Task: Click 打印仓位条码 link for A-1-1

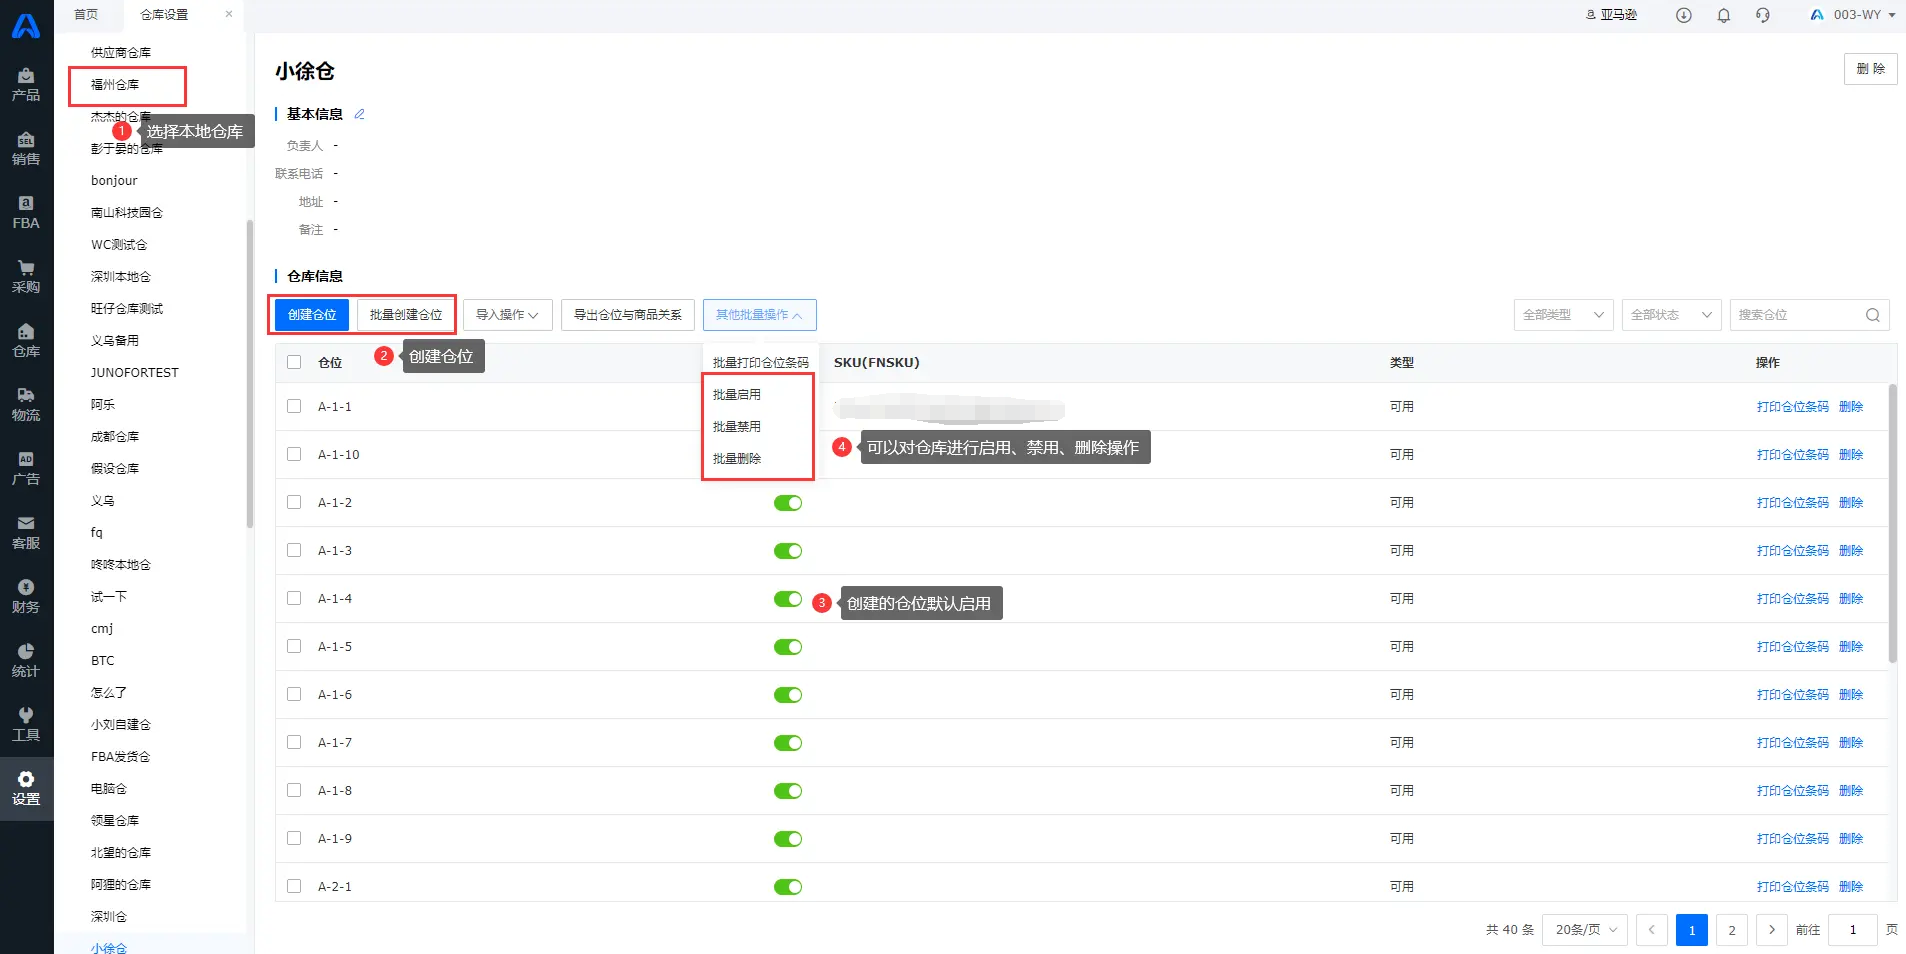Action: coord(1792,407)
